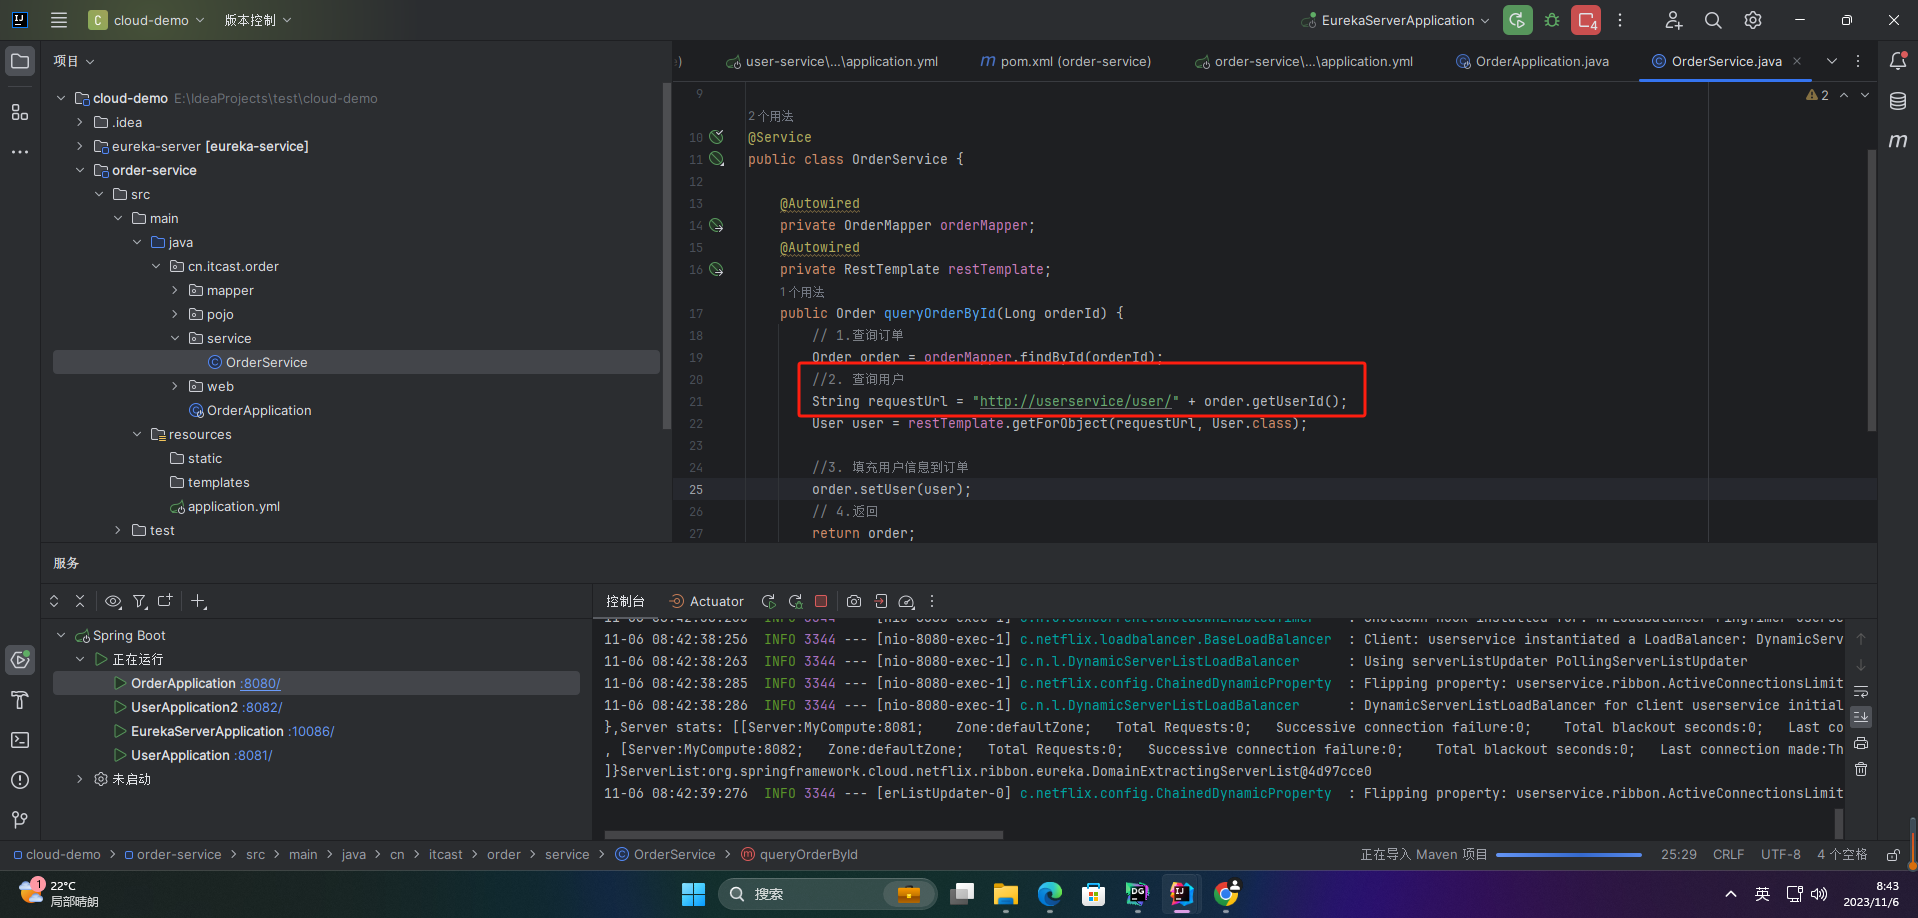Select the 控制台 console tab

[x=625, y=601]
